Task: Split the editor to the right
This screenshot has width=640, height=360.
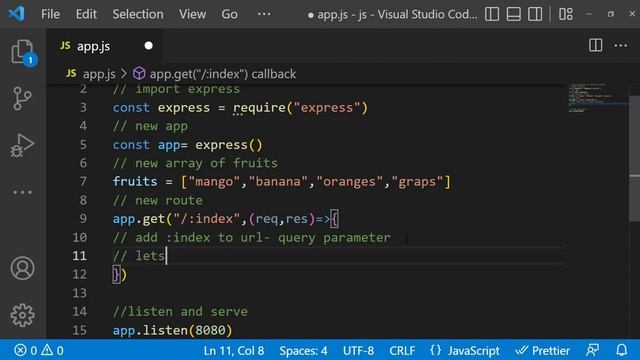Action: pos(596,45)
